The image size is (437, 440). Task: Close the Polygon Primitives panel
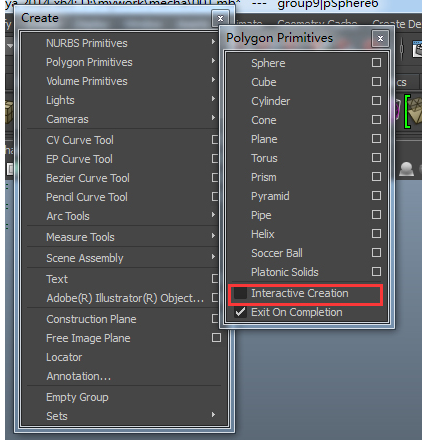(x=380, y=39)
